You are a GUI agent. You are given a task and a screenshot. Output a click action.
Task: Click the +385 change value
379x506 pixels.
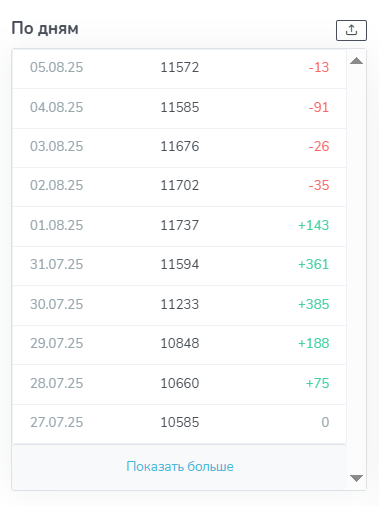click(x=313, y=304)
